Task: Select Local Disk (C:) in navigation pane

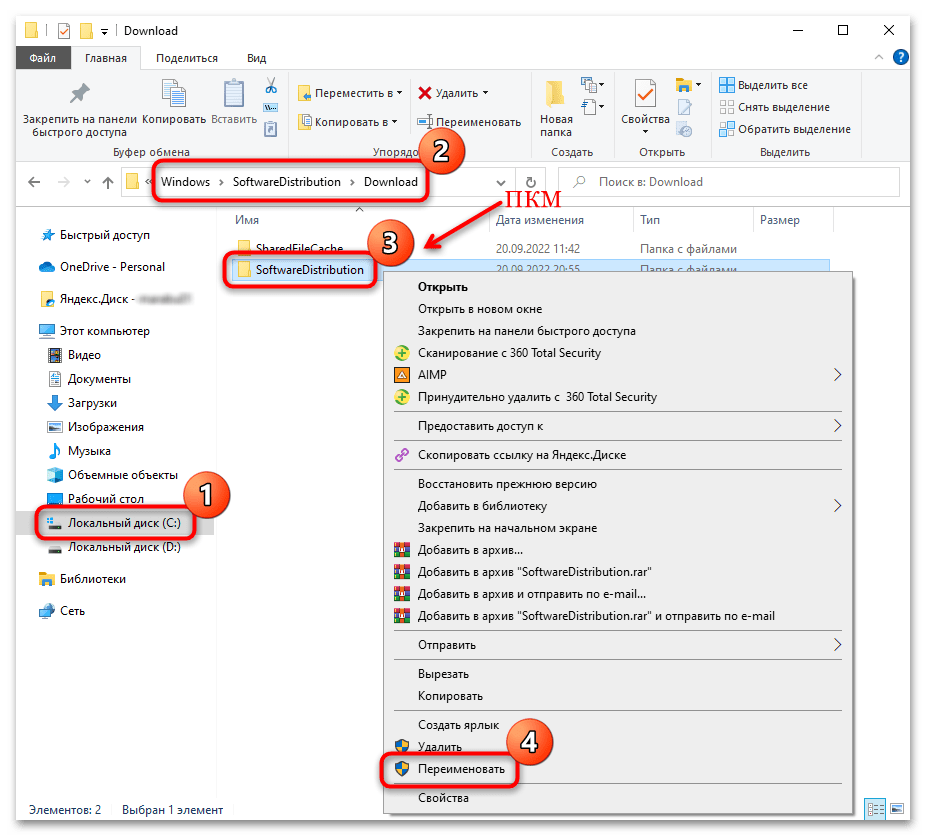Action: (x=125, y=523)
